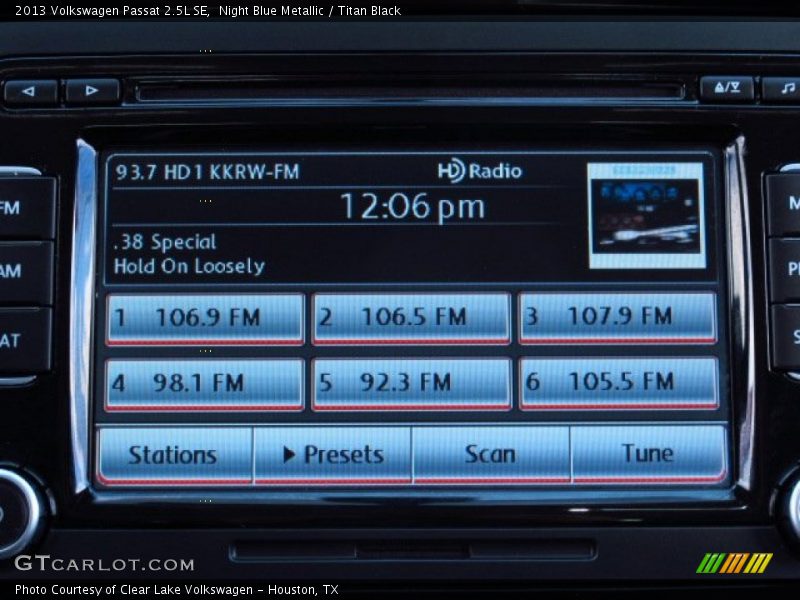This screenshot has width=800, height=600.
Task: Hit the eject disc button
Action: 727,88
